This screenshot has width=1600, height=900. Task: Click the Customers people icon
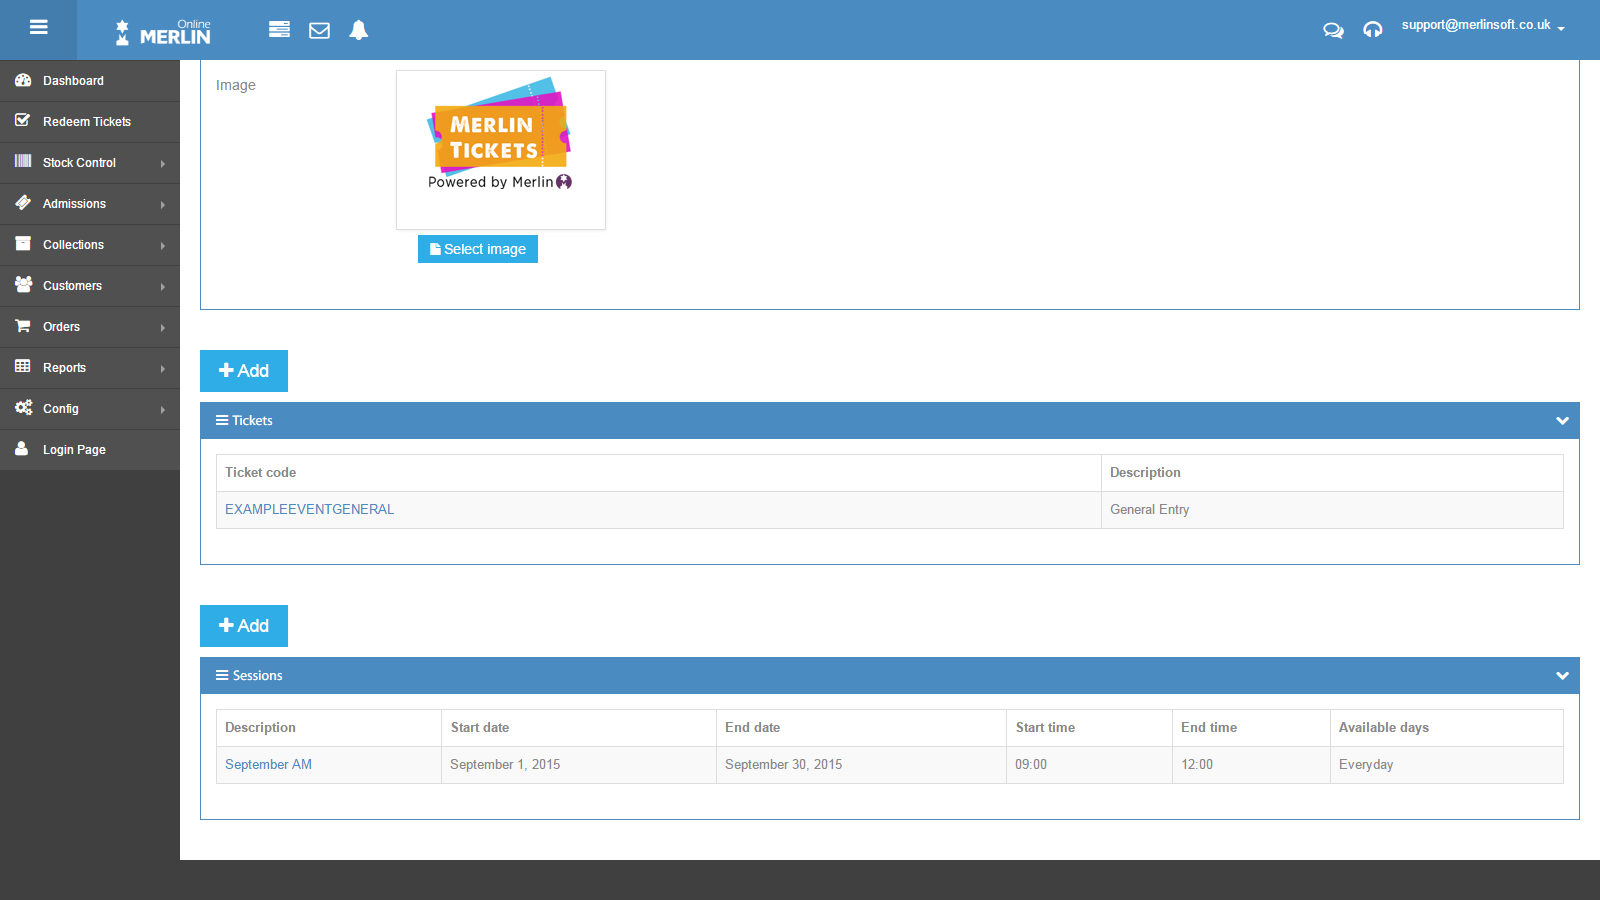click(23, 284)
